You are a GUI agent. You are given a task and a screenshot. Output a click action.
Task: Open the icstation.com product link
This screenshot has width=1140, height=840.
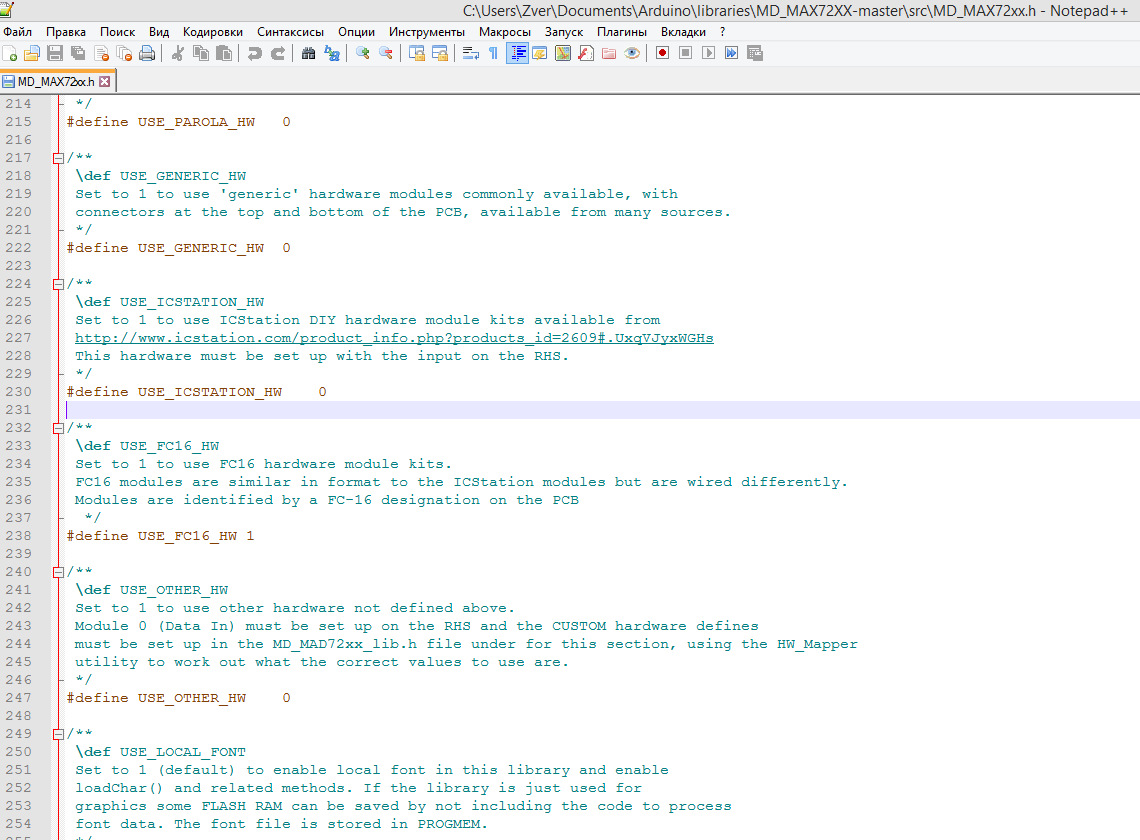(x=394, y=338)
